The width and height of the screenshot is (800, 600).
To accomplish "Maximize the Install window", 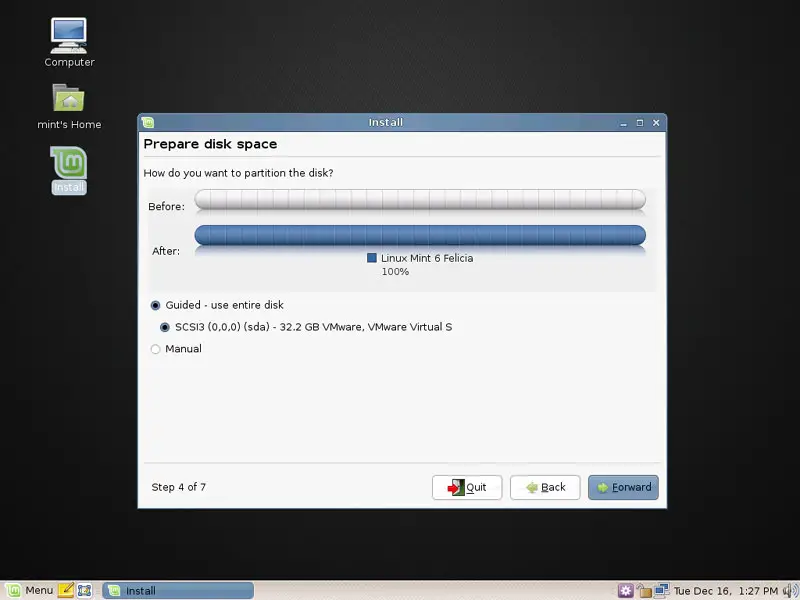I will (x=639, y=123).
